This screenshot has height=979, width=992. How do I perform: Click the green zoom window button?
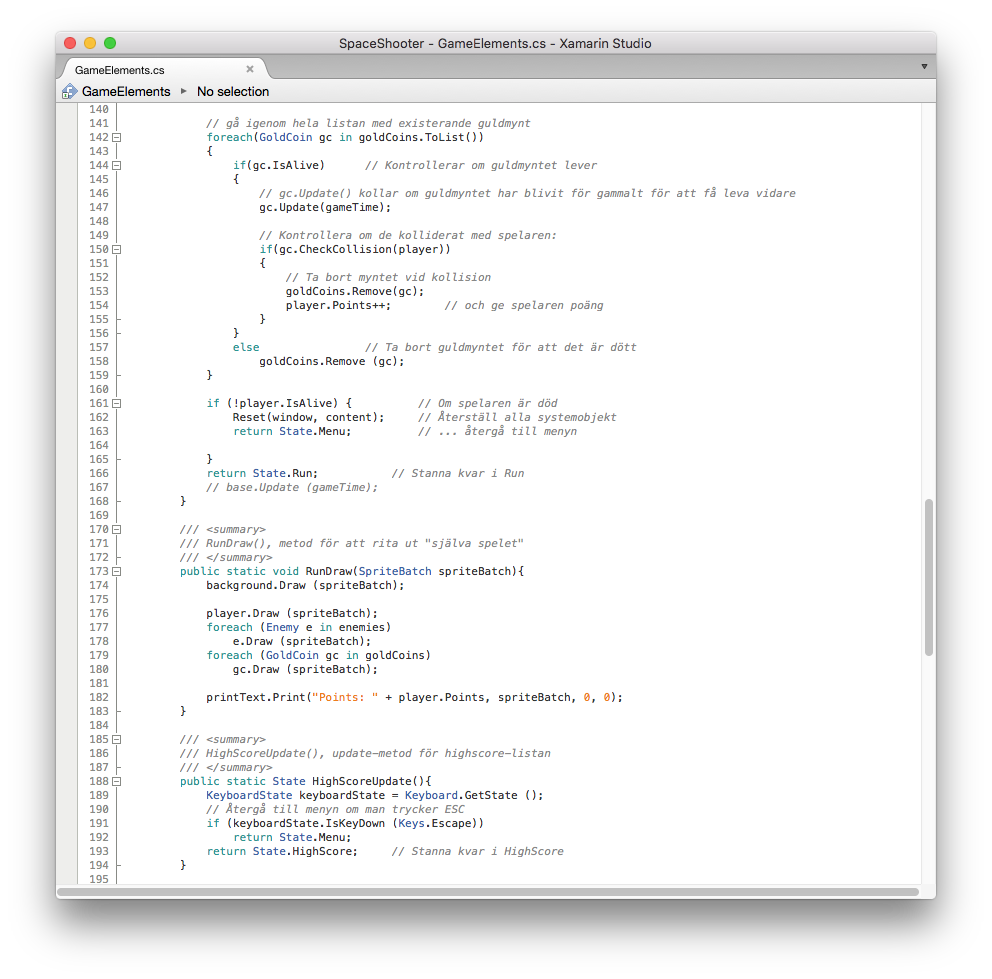coord(110,43)
